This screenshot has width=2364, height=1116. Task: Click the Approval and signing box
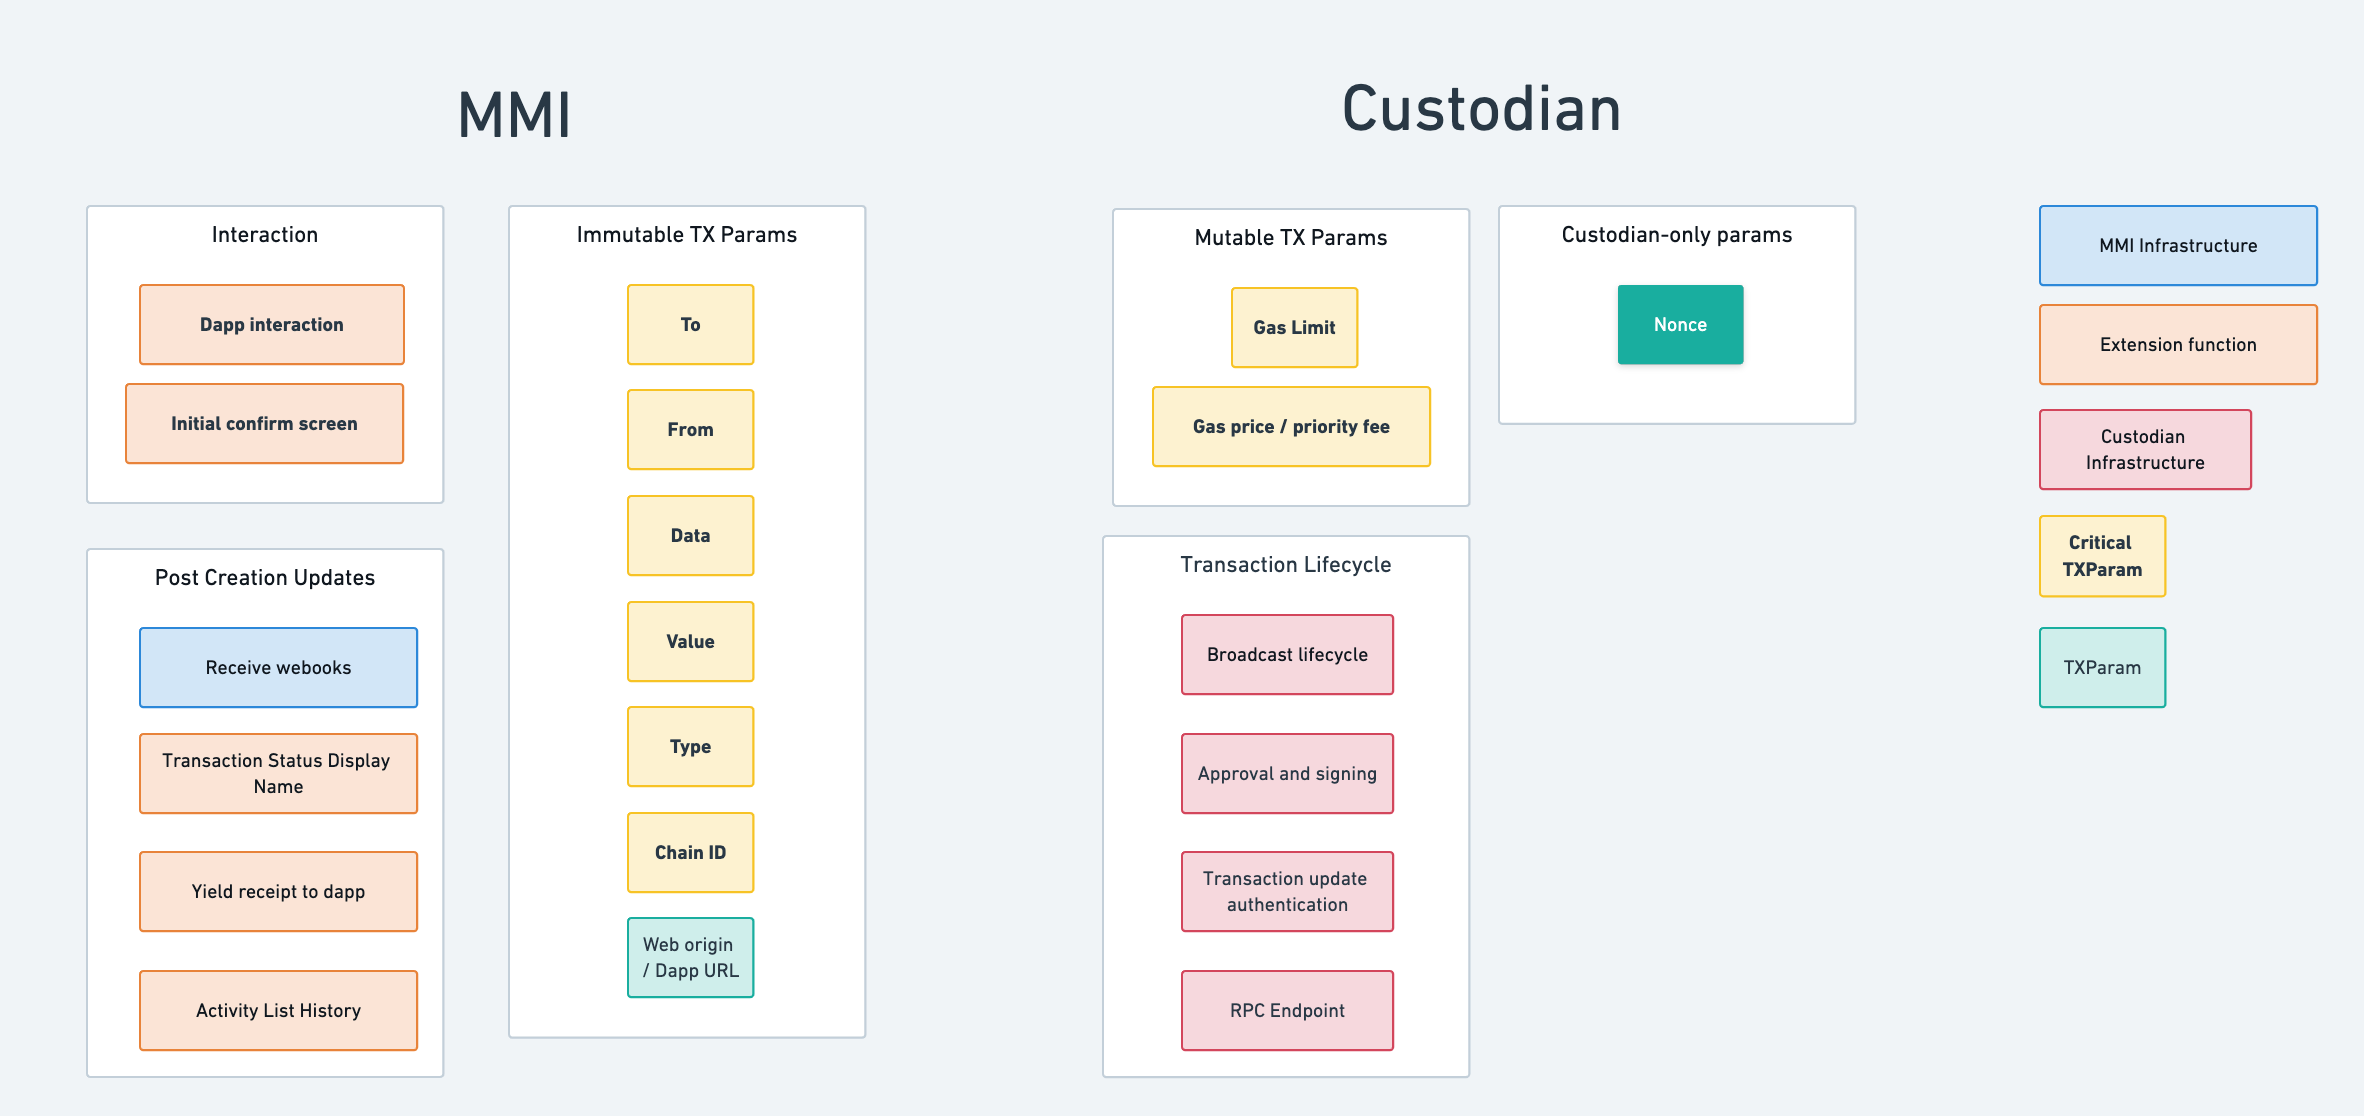[1287, 773]
